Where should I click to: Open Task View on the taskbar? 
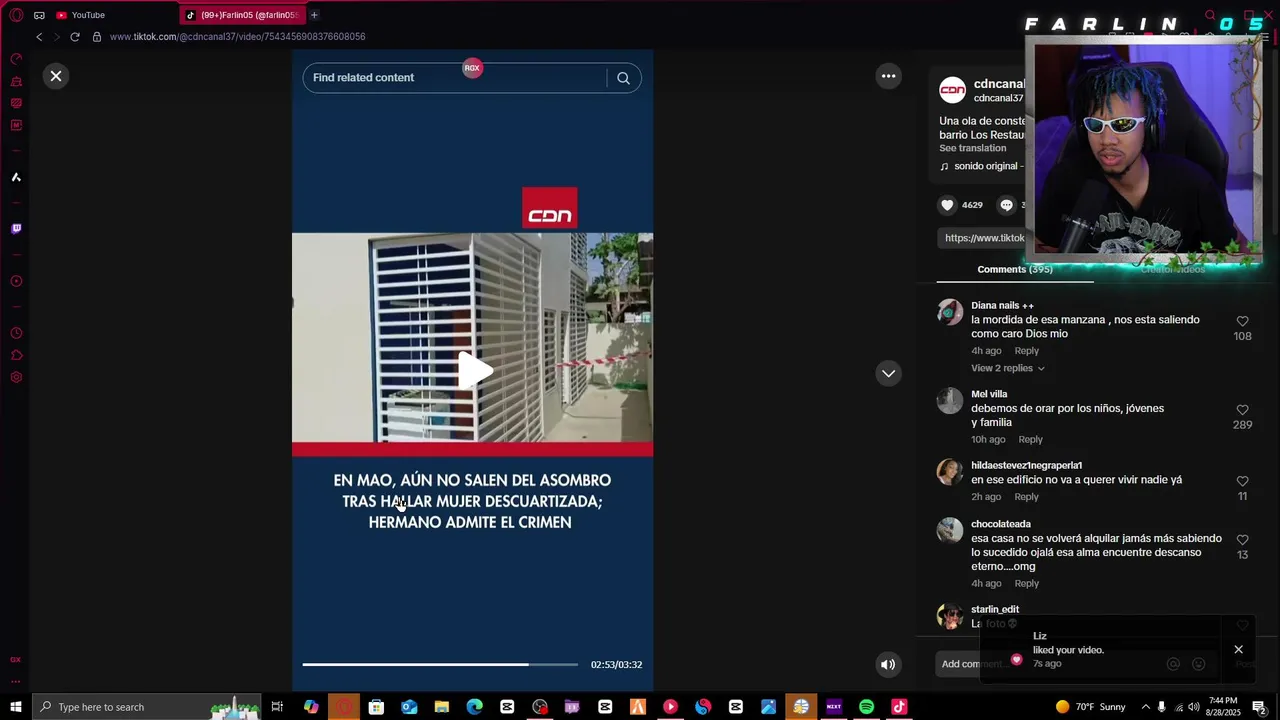(x=277, y=707)
